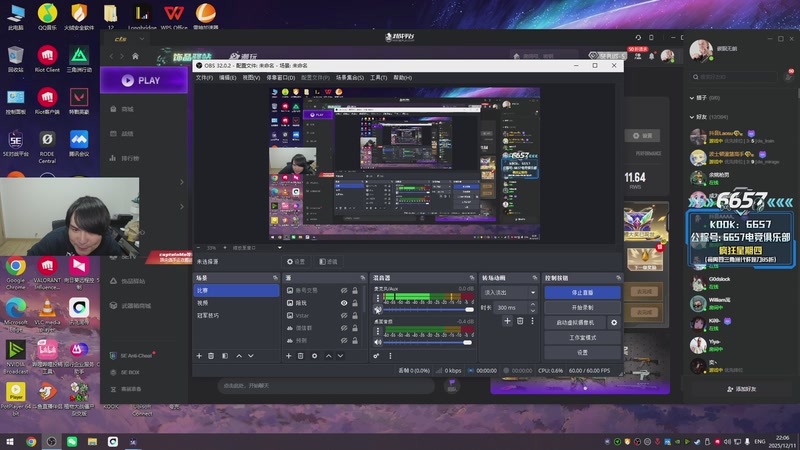Open advanced audio properties gears icon

pos(377,356)
